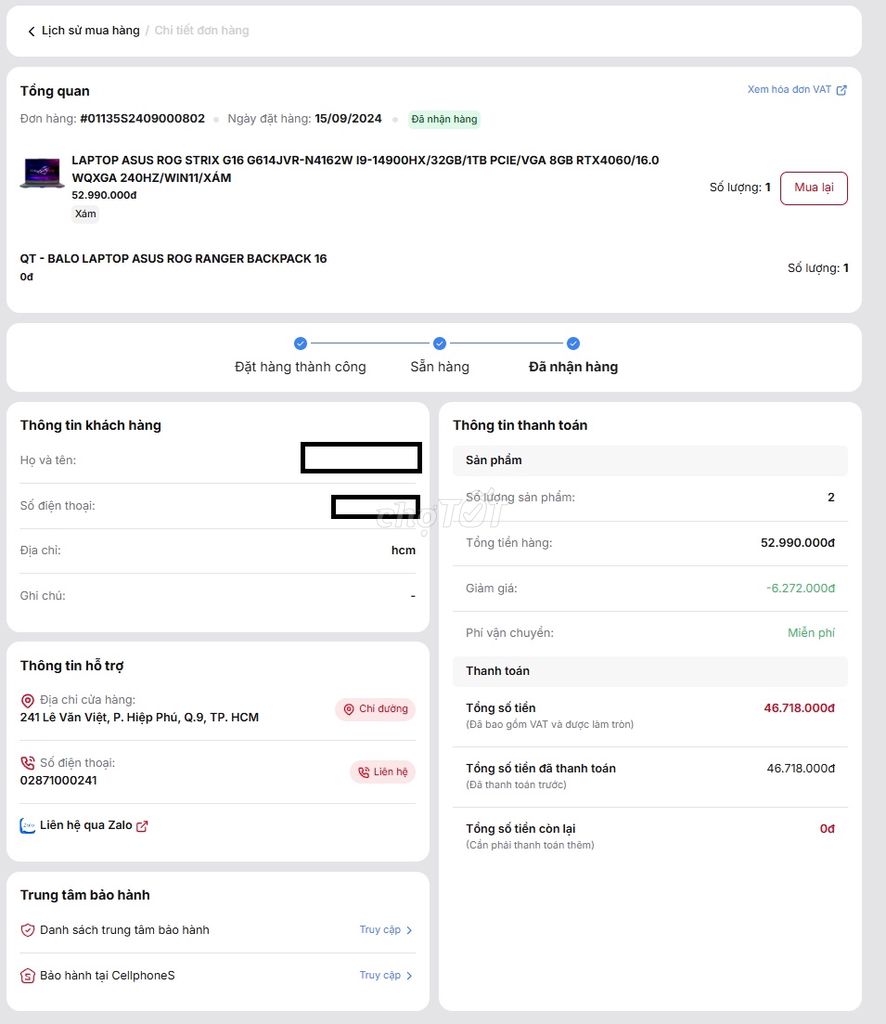Click Tổng tiền hàng value 52.990.000đ
This screenshot has width=886, height=1024.
[797, 543]
